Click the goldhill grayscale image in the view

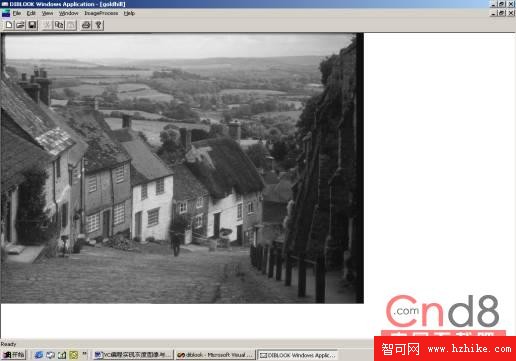[182, 168]
